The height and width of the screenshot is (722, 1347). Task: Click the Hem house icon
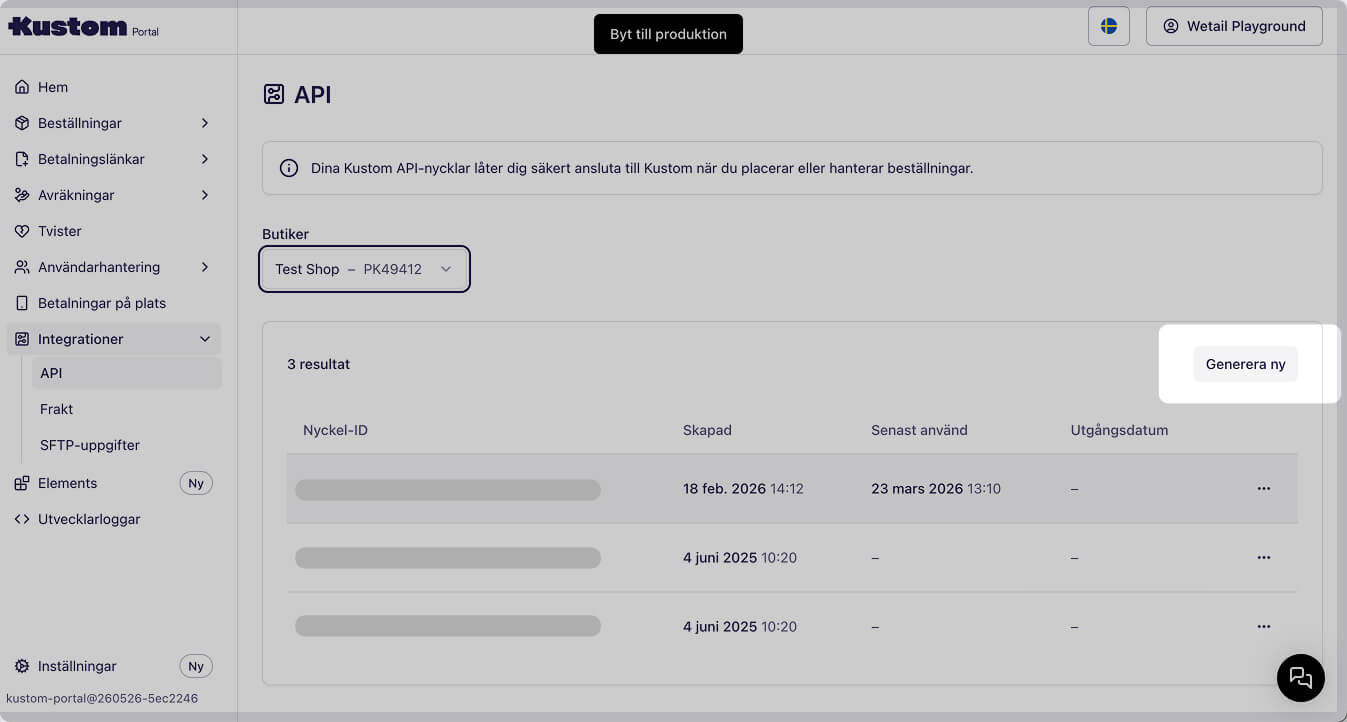tap(22, 87)
